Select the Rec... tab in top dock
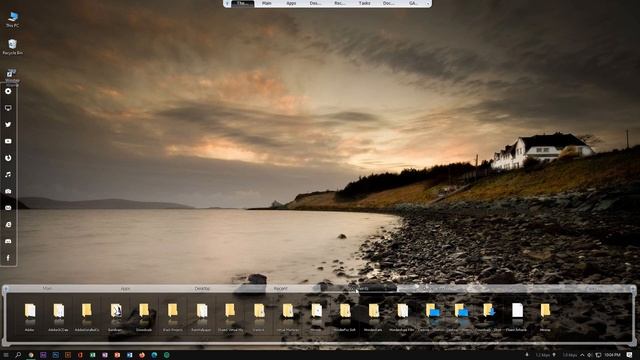The height and width of the screenshot is (360, 640). click(340, 3)
